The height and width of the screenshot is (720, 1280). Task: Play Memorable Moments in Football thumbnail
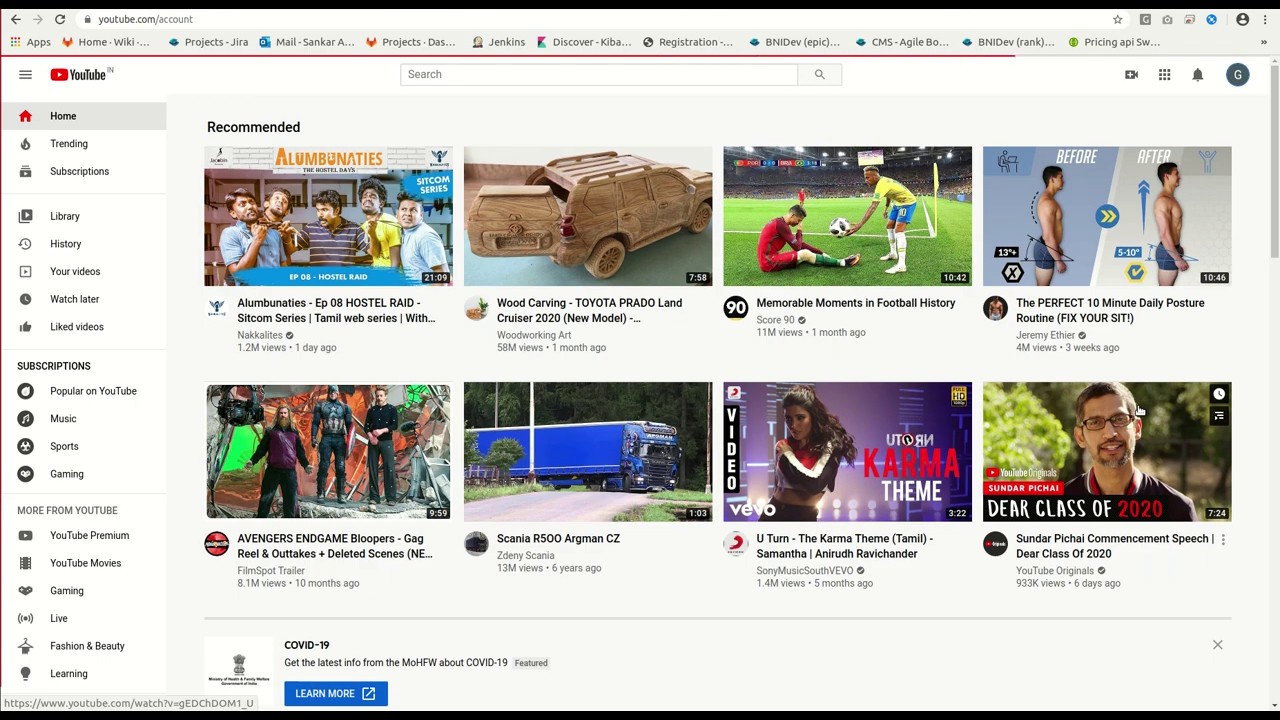click(x=847, y=216)
